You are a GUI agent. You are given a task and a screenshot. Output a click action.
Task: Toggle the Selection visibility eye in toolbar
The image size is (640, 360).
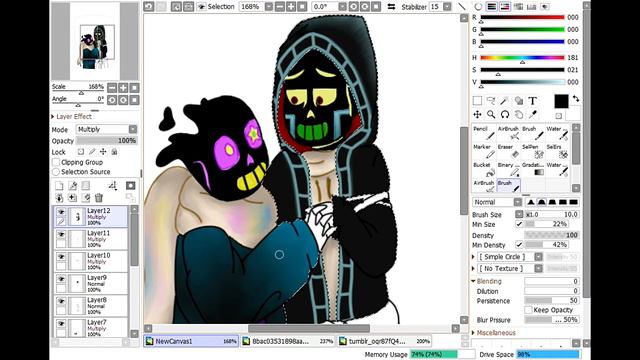point(201,7)
